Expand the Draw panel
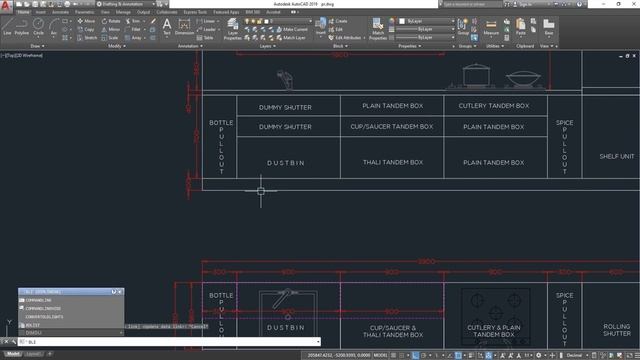Viewport: 640px width, 360px height. click(37, 46)
